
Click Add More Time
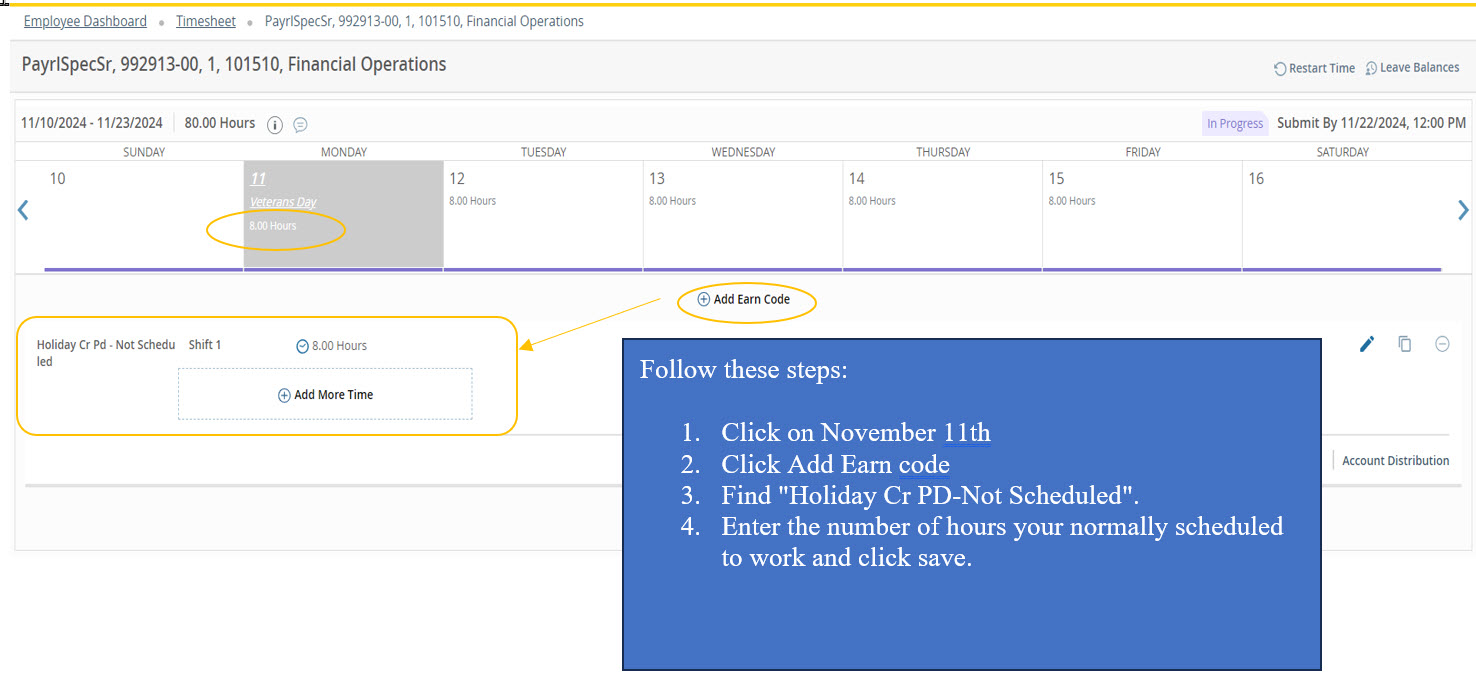(x=325, y=395)
